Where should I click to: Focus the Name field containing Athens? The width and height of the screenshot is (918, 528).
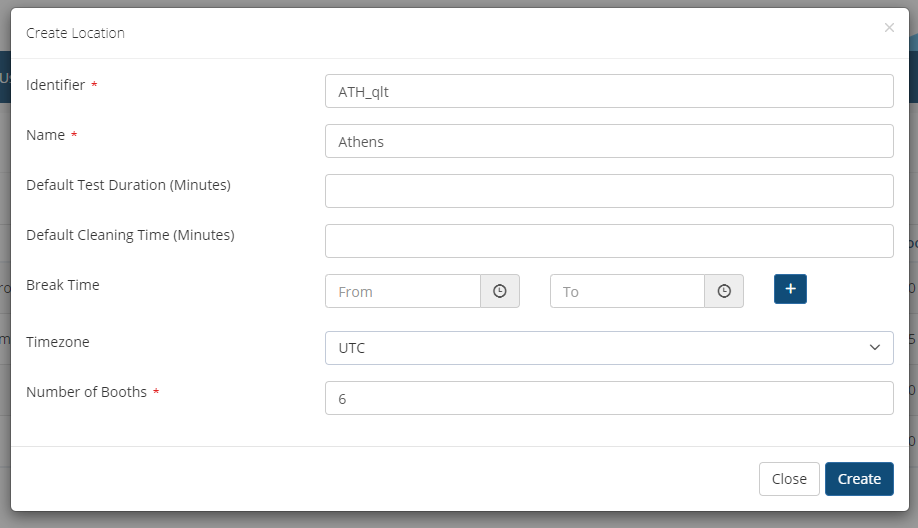[x=609, y=141]
